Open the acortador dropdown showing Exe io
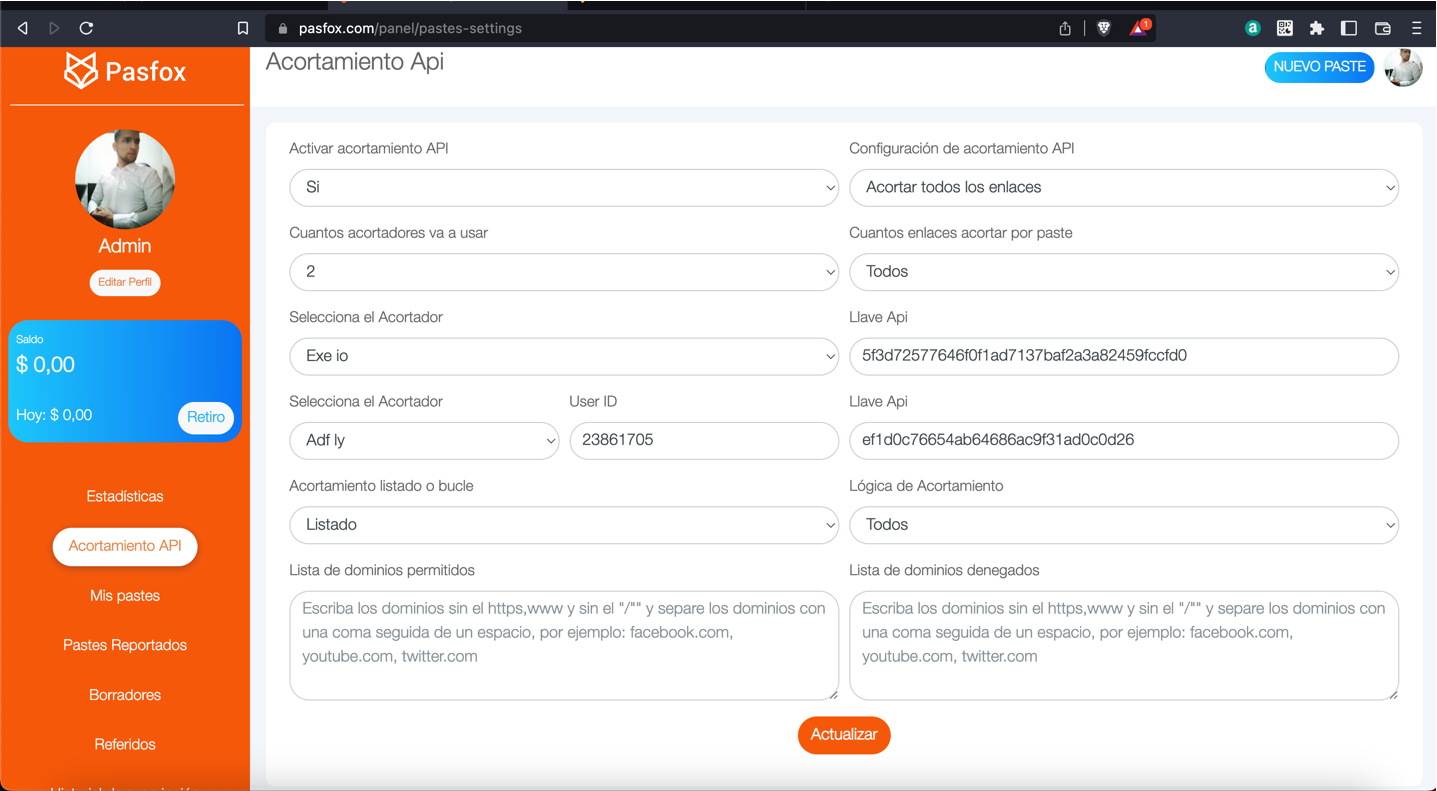This screenshot has width=1437, height=791. (x=564, y=356)
